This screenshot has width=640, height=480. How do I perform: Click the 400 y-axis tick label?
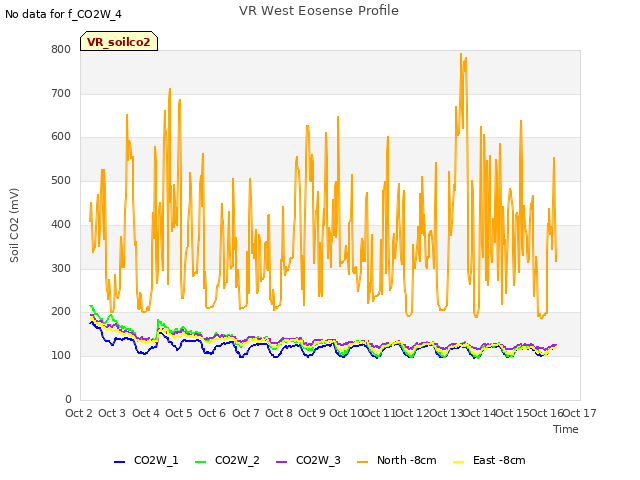61,224
